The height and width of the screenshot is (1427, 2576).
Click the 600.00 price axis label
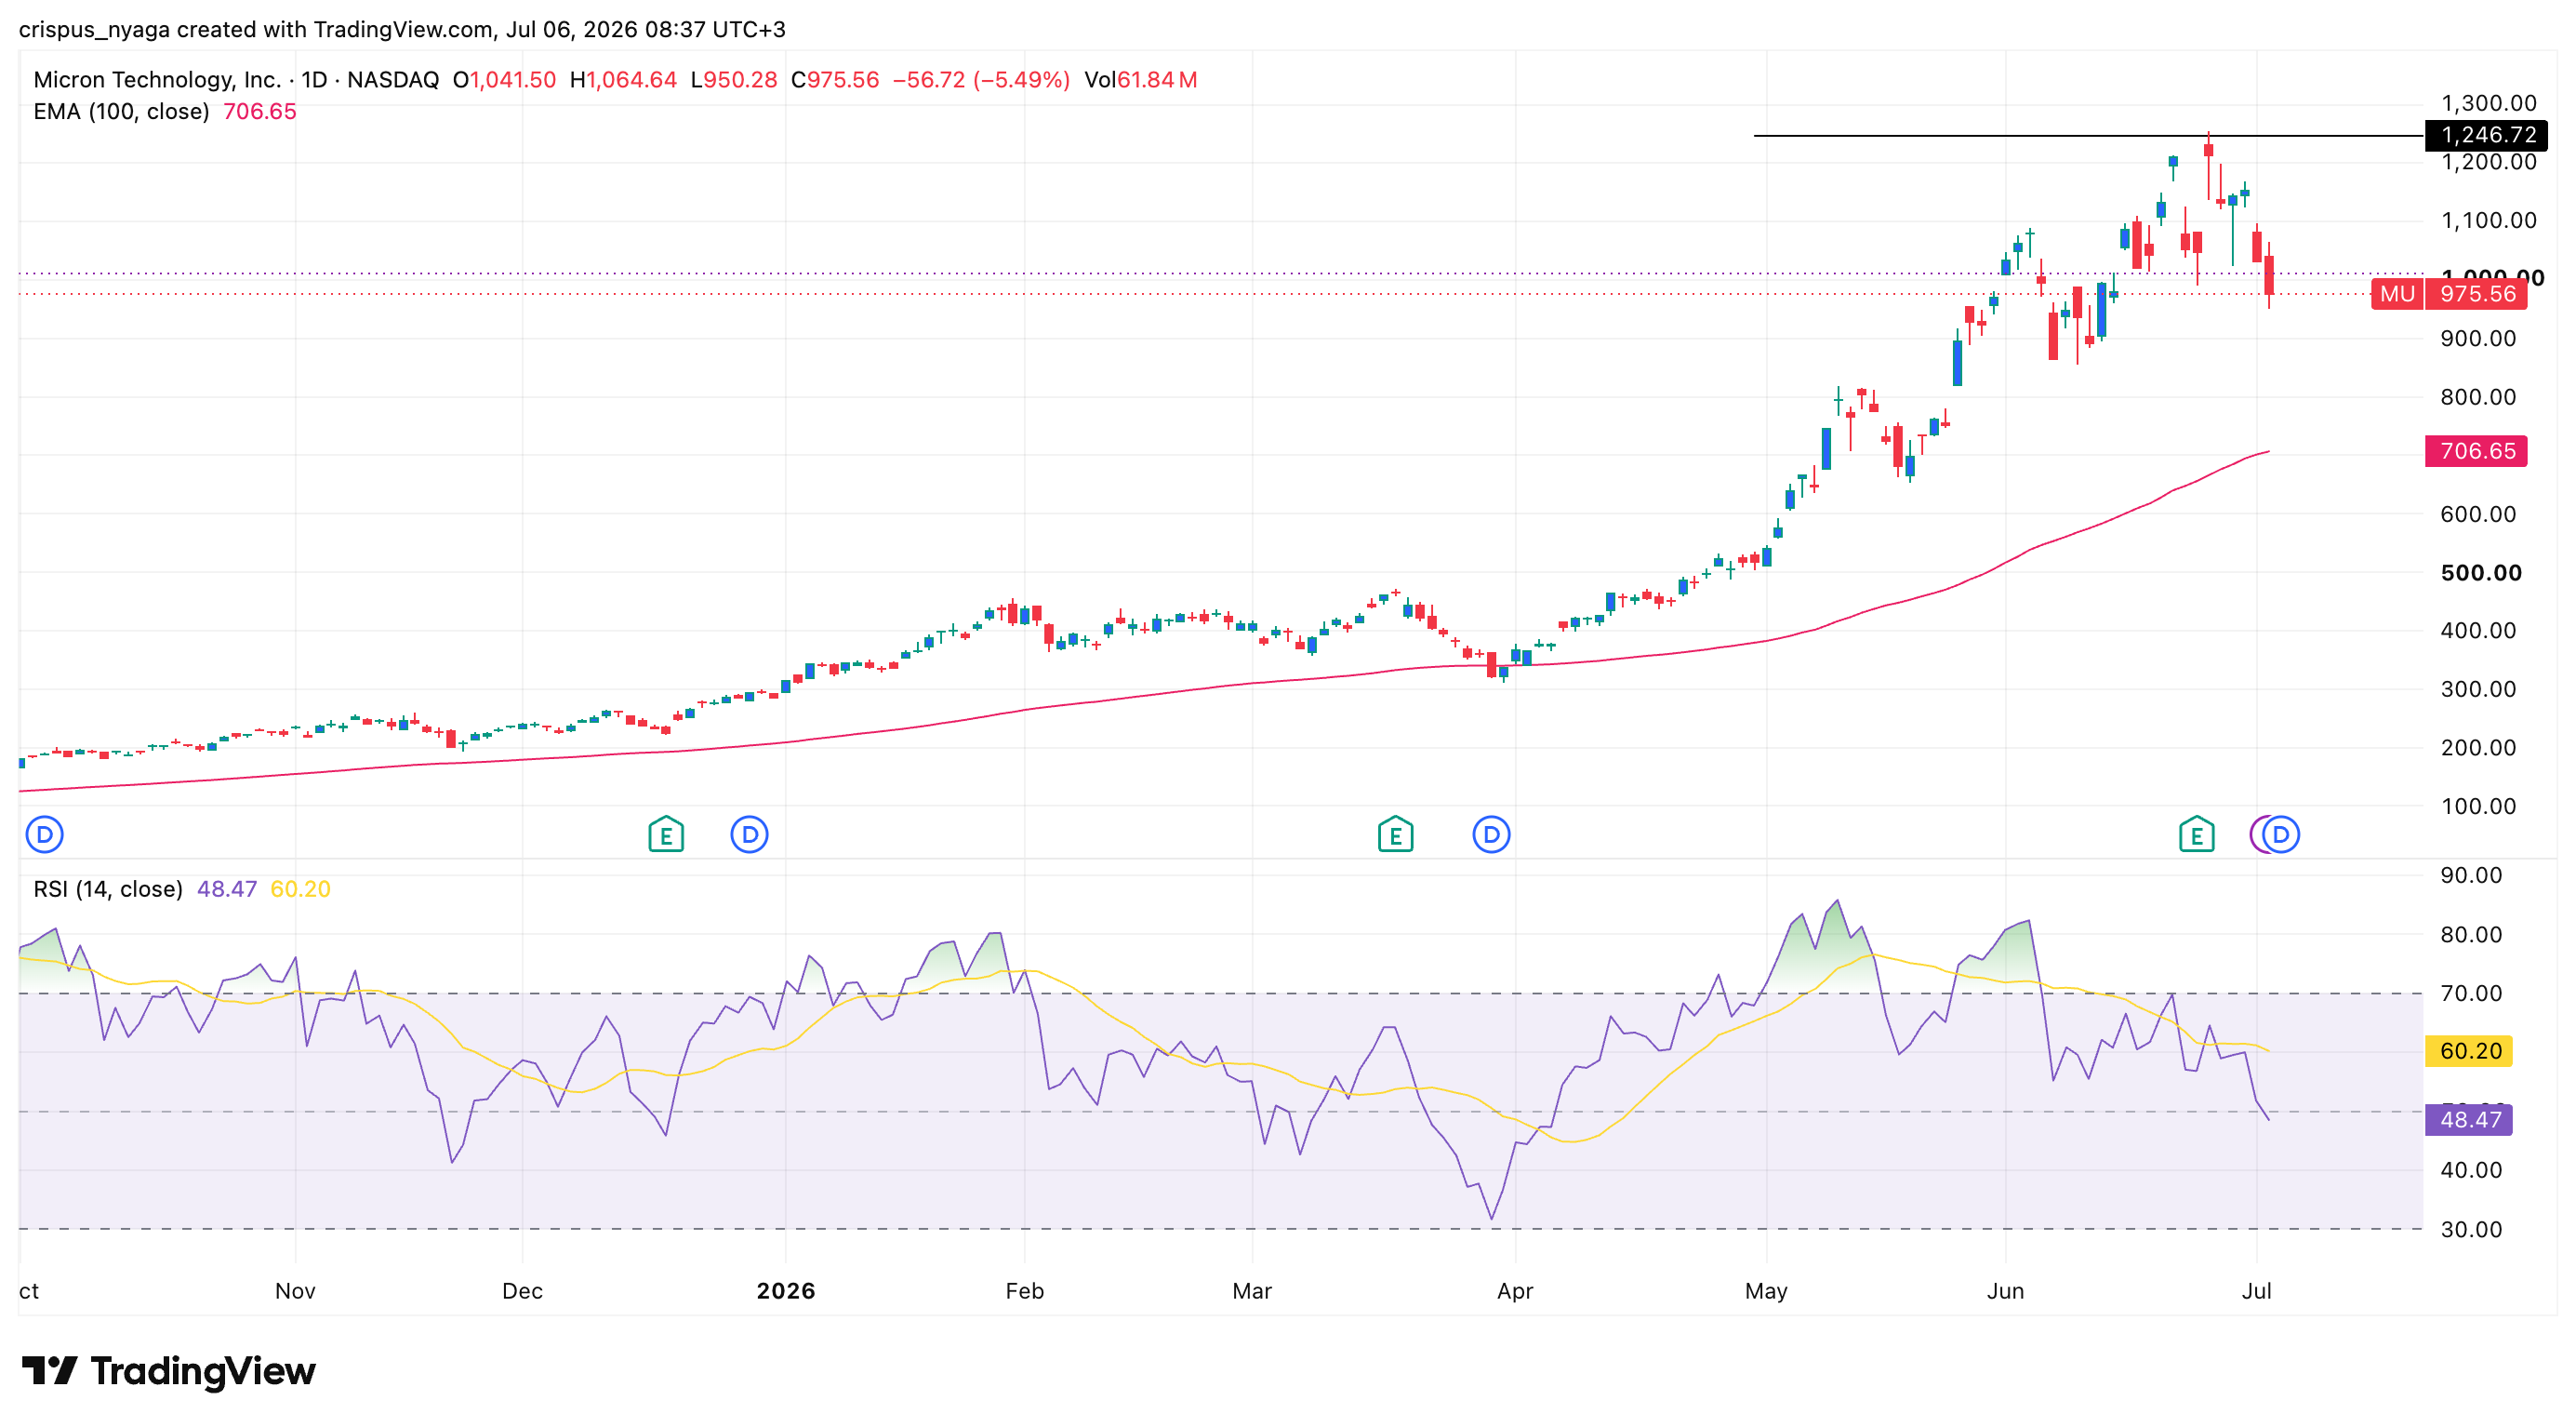[2478, 514]
